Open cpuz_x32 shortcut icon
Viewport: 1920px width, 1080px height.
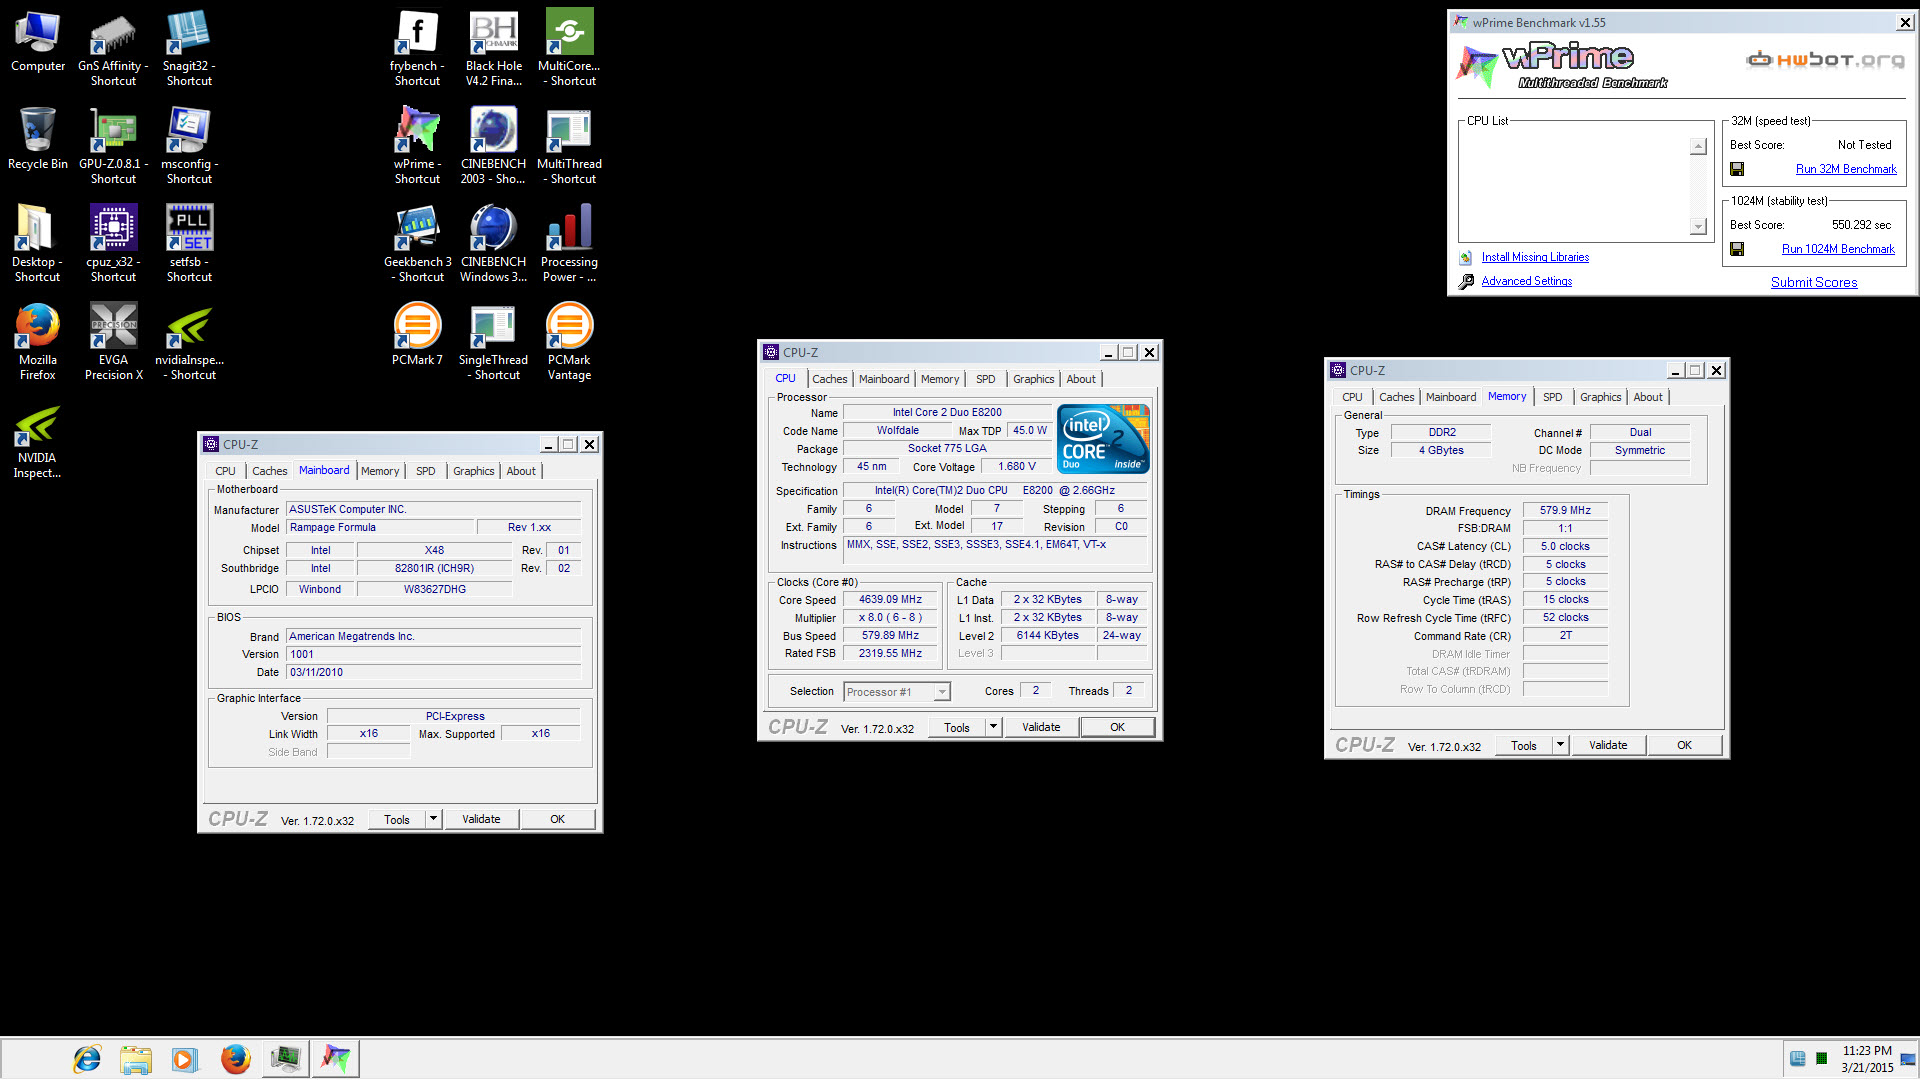coord(113,244)
